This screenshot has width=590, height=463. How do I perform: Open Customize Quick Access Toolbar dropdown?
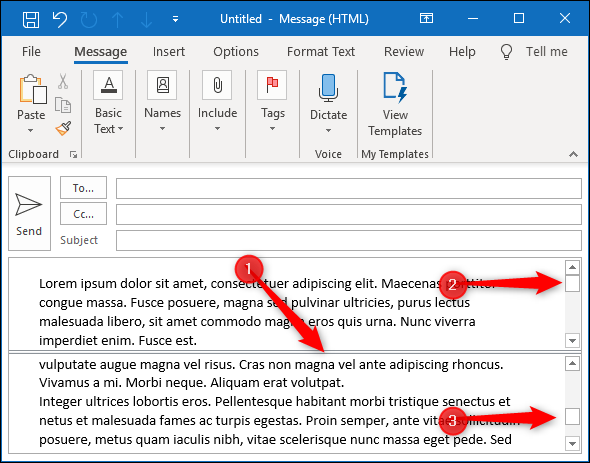[175, 19]
